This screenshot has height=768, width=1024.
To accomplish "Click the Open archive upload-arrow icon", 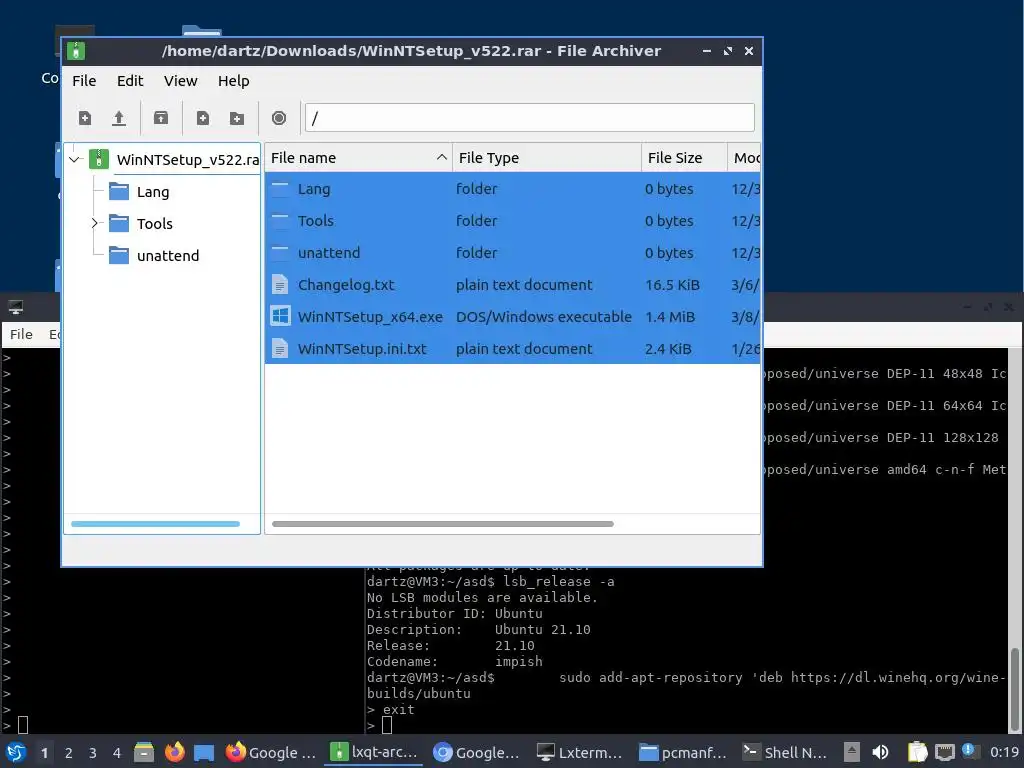I will [x=119, y=118].
